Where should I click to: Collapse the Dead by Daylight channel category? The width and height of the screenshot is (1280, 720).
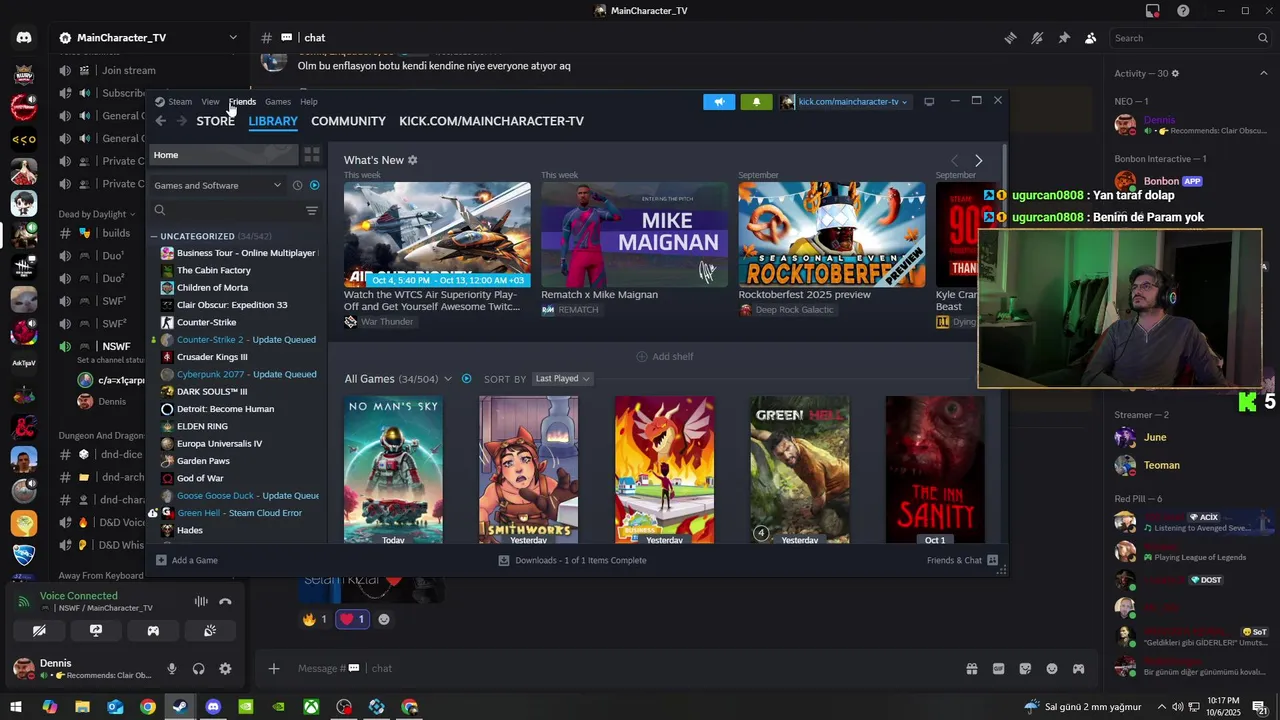click(97, 214)
